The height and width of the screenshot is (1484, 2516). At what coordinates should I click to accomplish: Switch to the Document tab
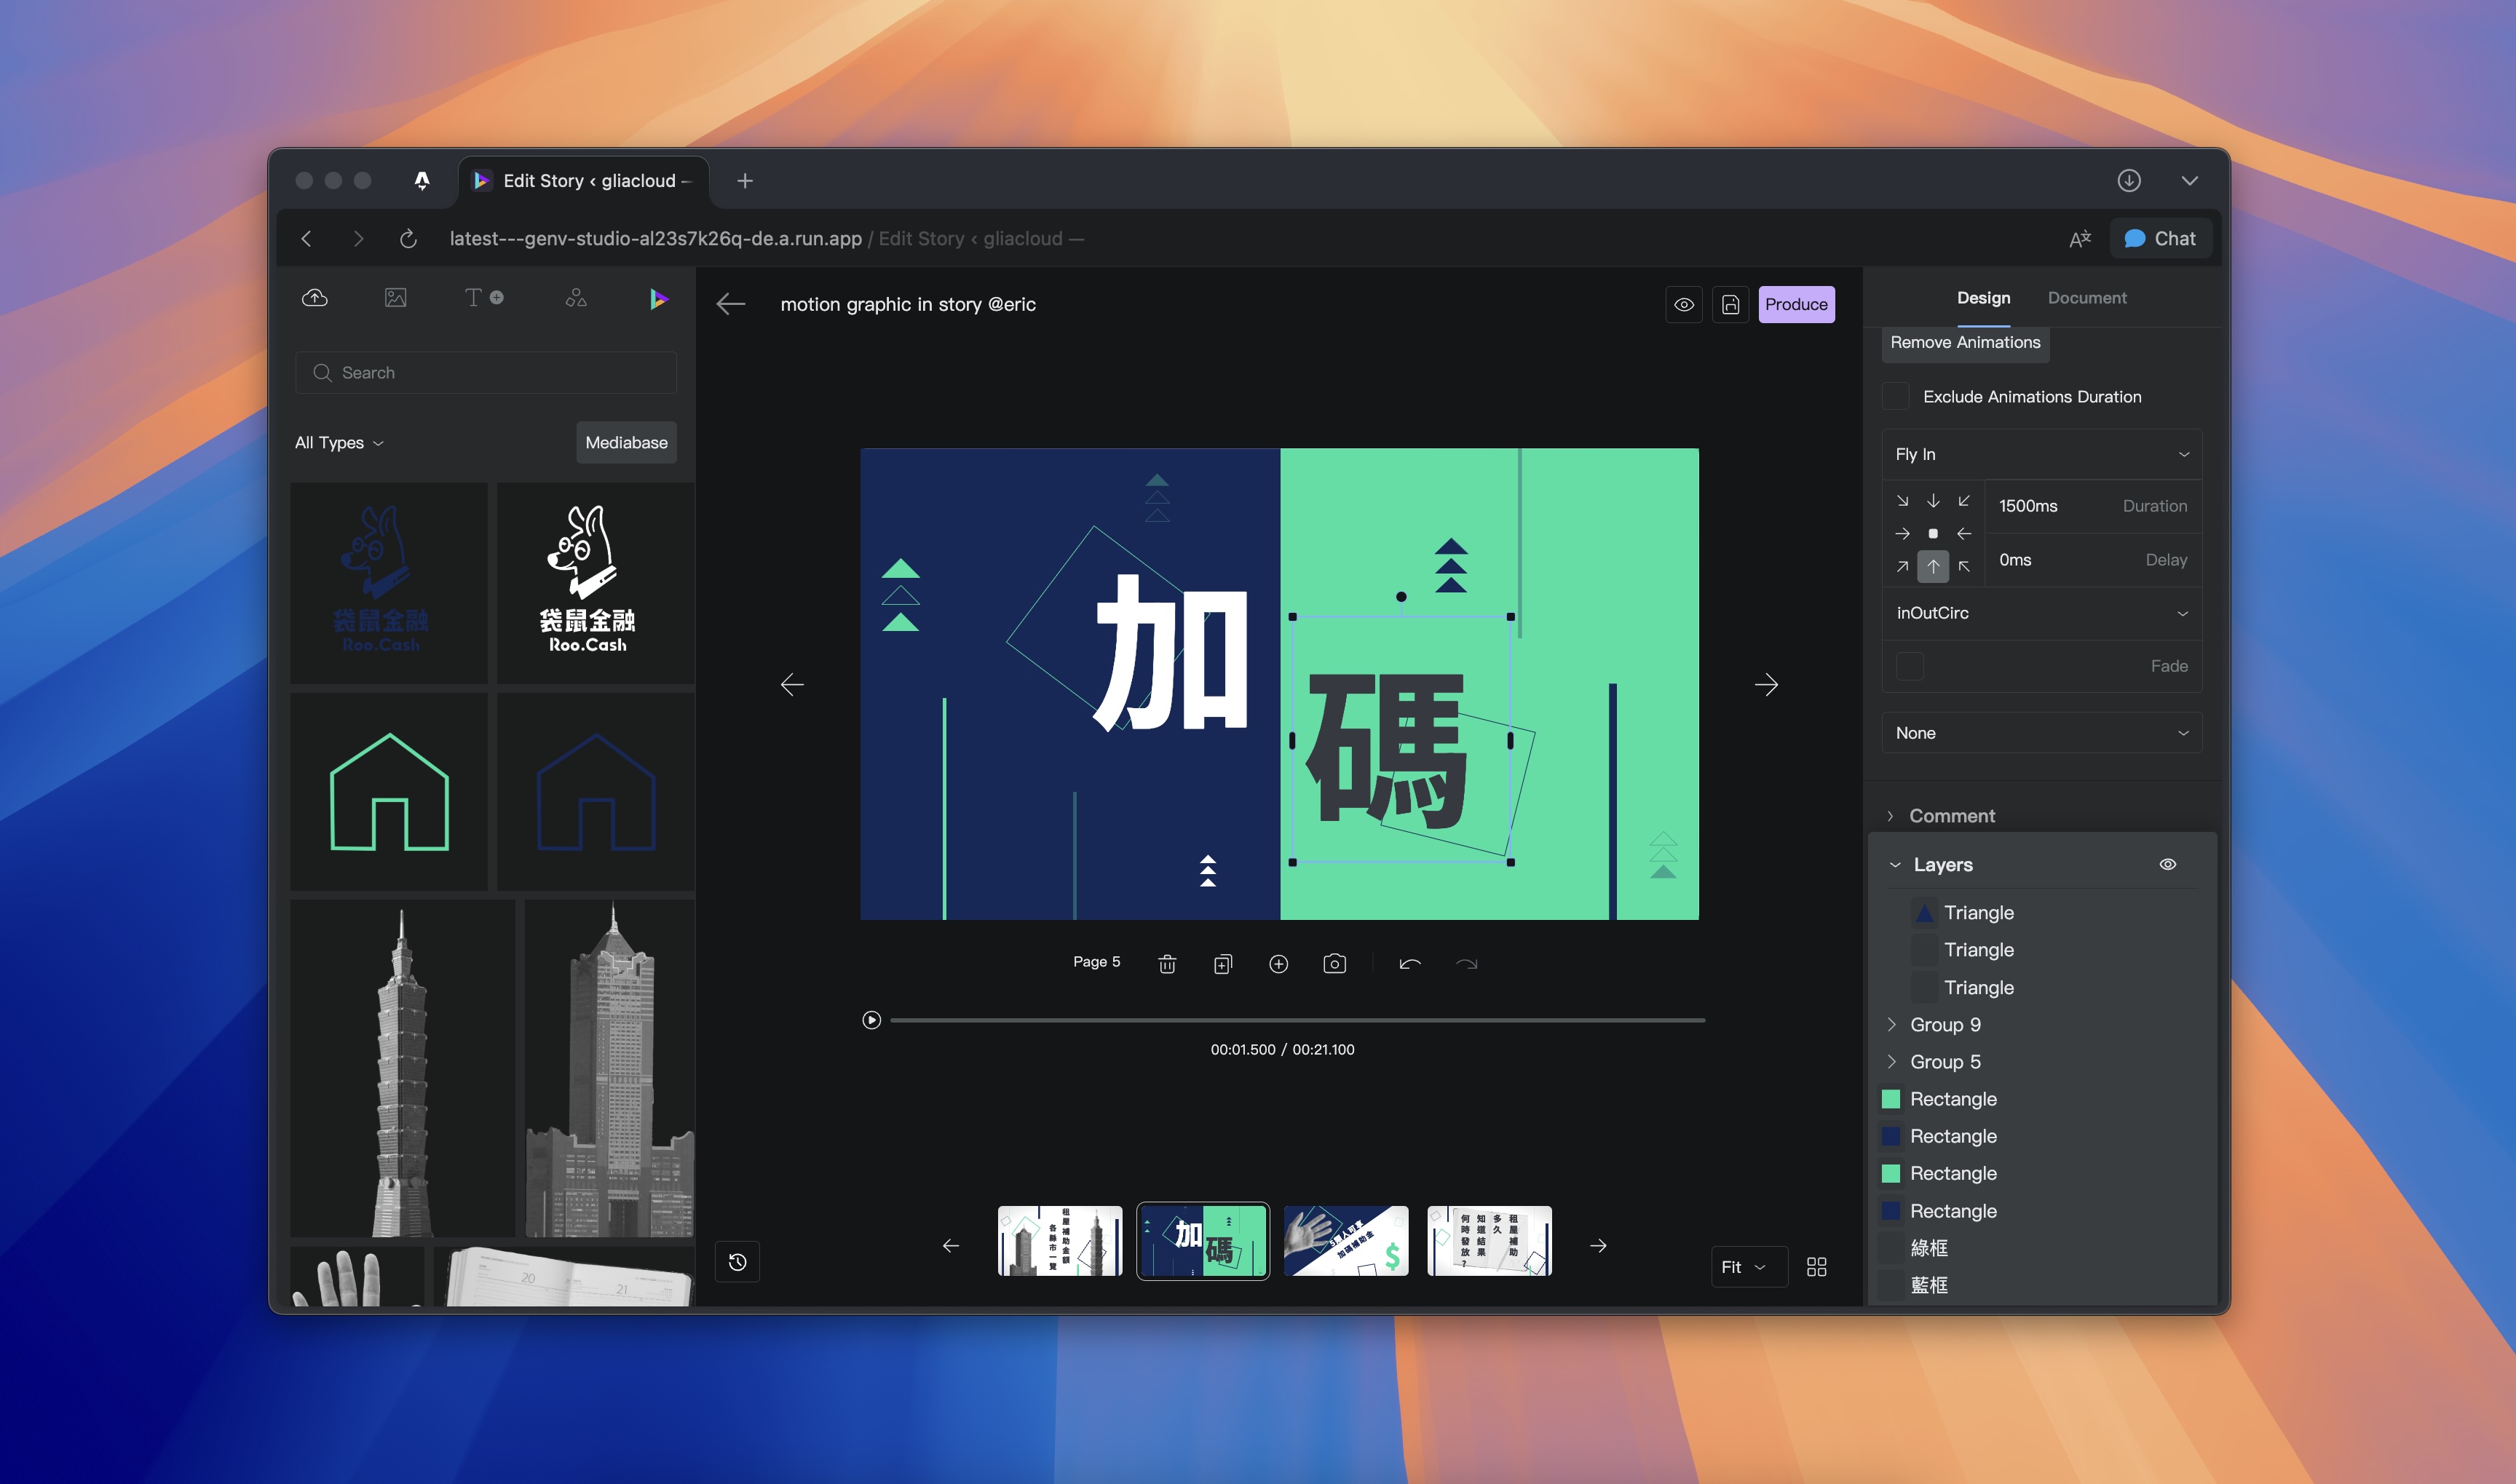point(2086,298)
